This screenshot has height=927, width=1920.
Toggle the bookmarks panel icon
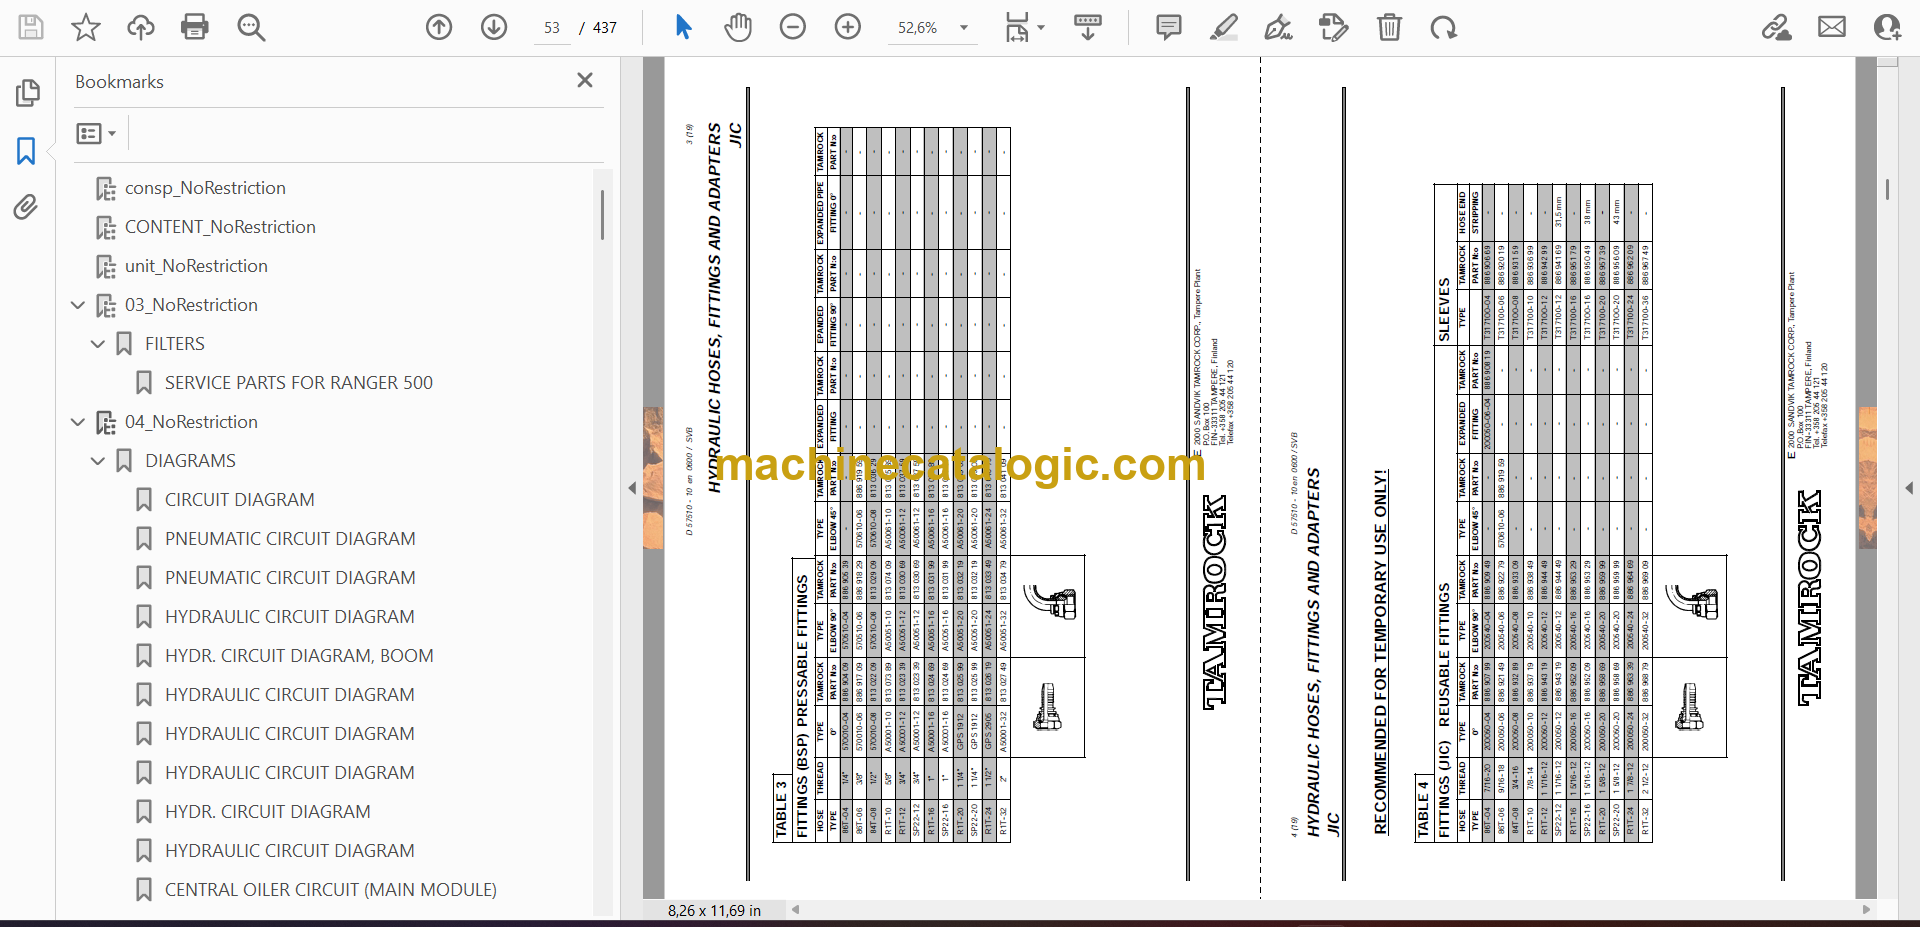click(27, 151)
